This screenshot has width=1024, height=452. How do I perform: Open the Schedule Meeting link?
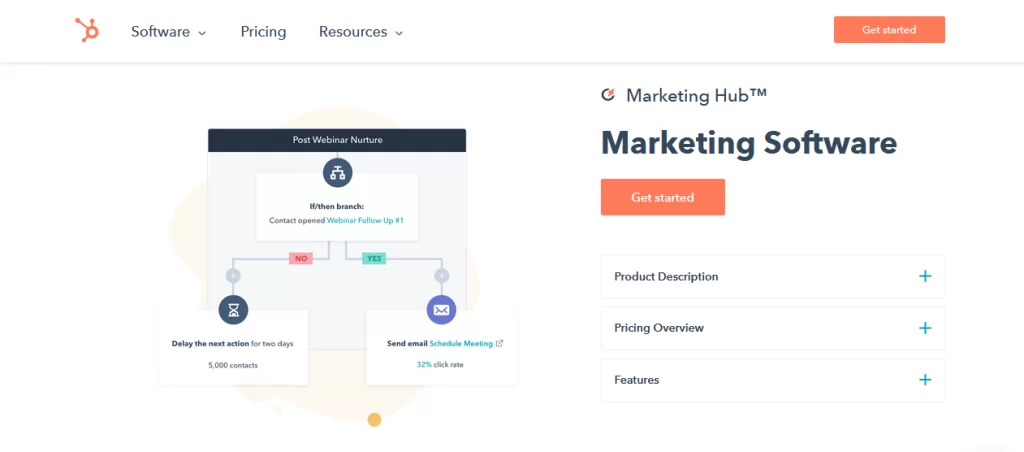tap(461, 344)
